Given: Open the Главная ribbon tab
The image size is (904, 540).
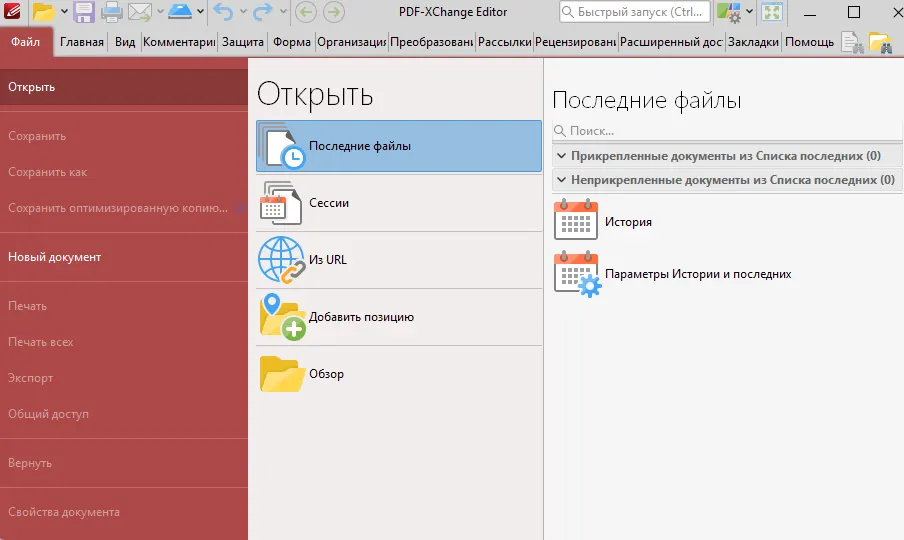Looking at the screenshot, I should click(81, 42).
